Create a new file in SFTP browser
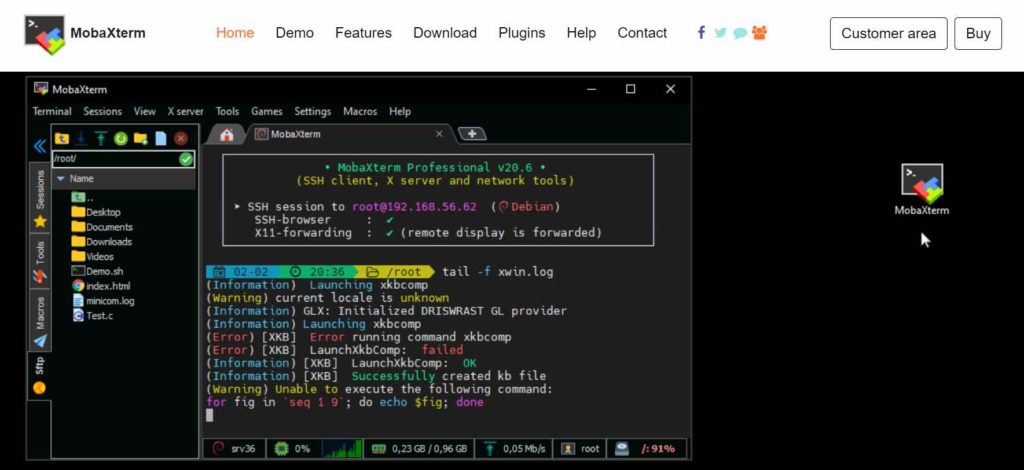Viewport: 1024px width, 470px height. (161, 138)
